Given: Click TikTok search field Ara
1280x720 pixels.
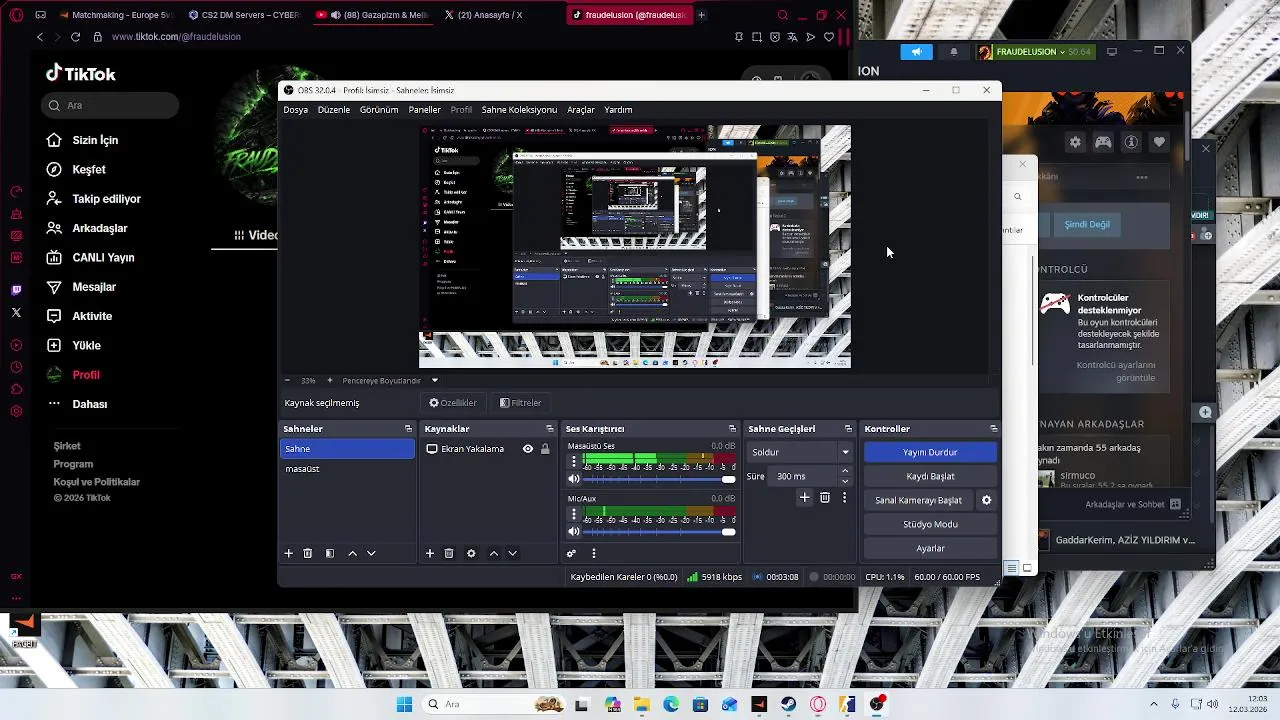Looking at the screenshot, I should [x=110, y=105].
